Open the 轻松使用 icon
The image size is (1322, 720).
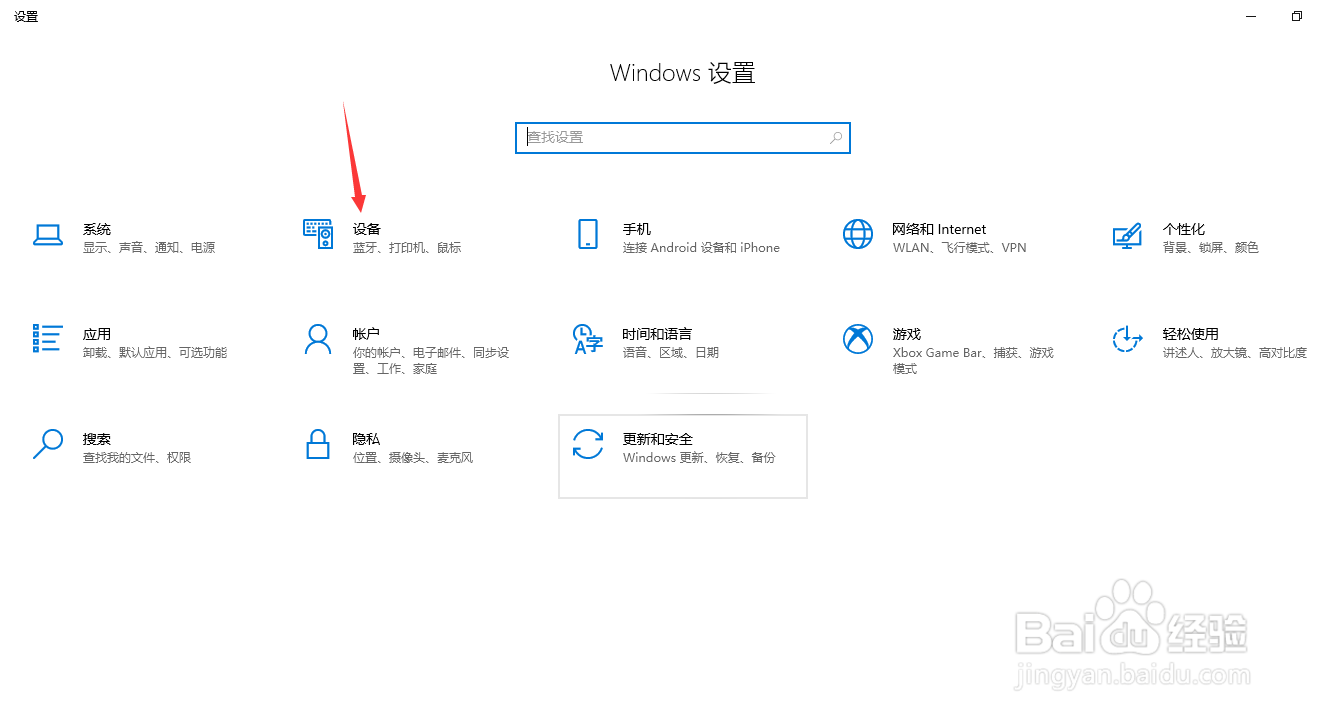click(1127, 339)
